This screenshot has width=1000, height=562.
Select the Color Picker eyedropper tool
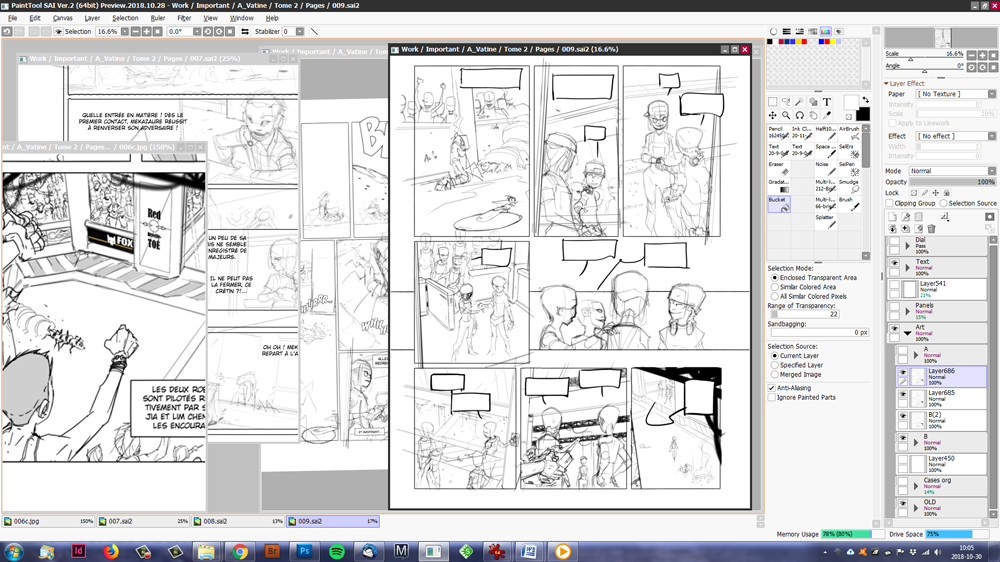(x=827, y=115)
